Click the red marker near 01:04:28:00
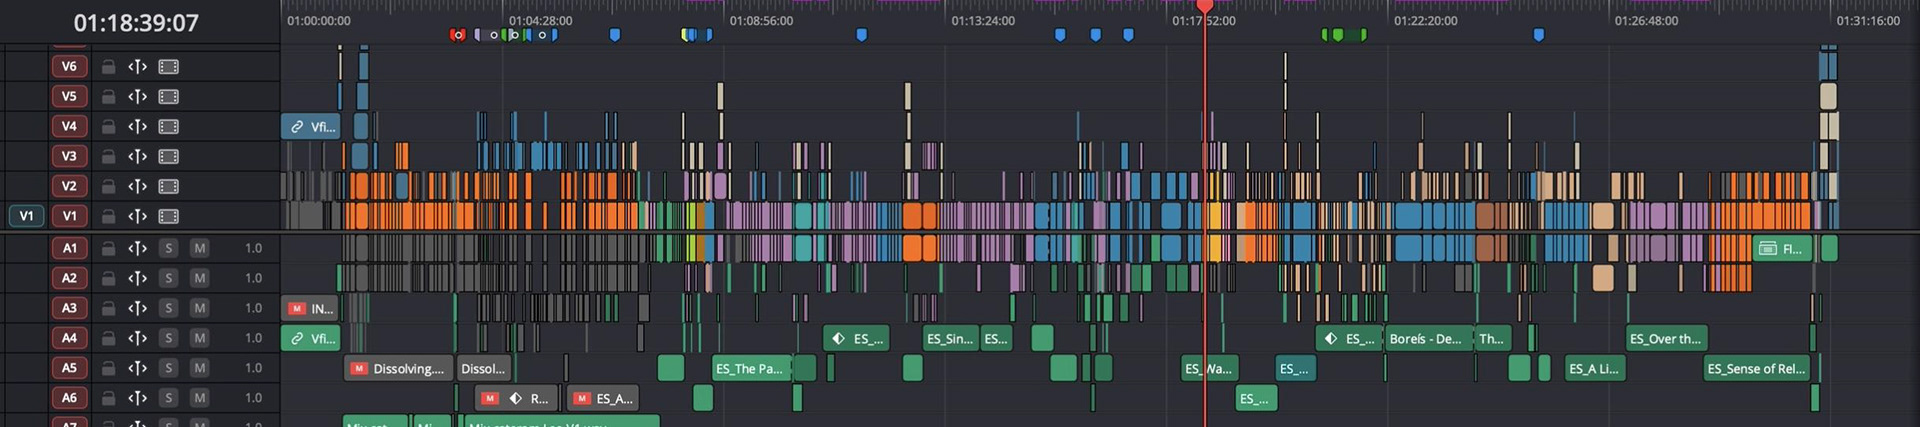 tap(458, 35)
